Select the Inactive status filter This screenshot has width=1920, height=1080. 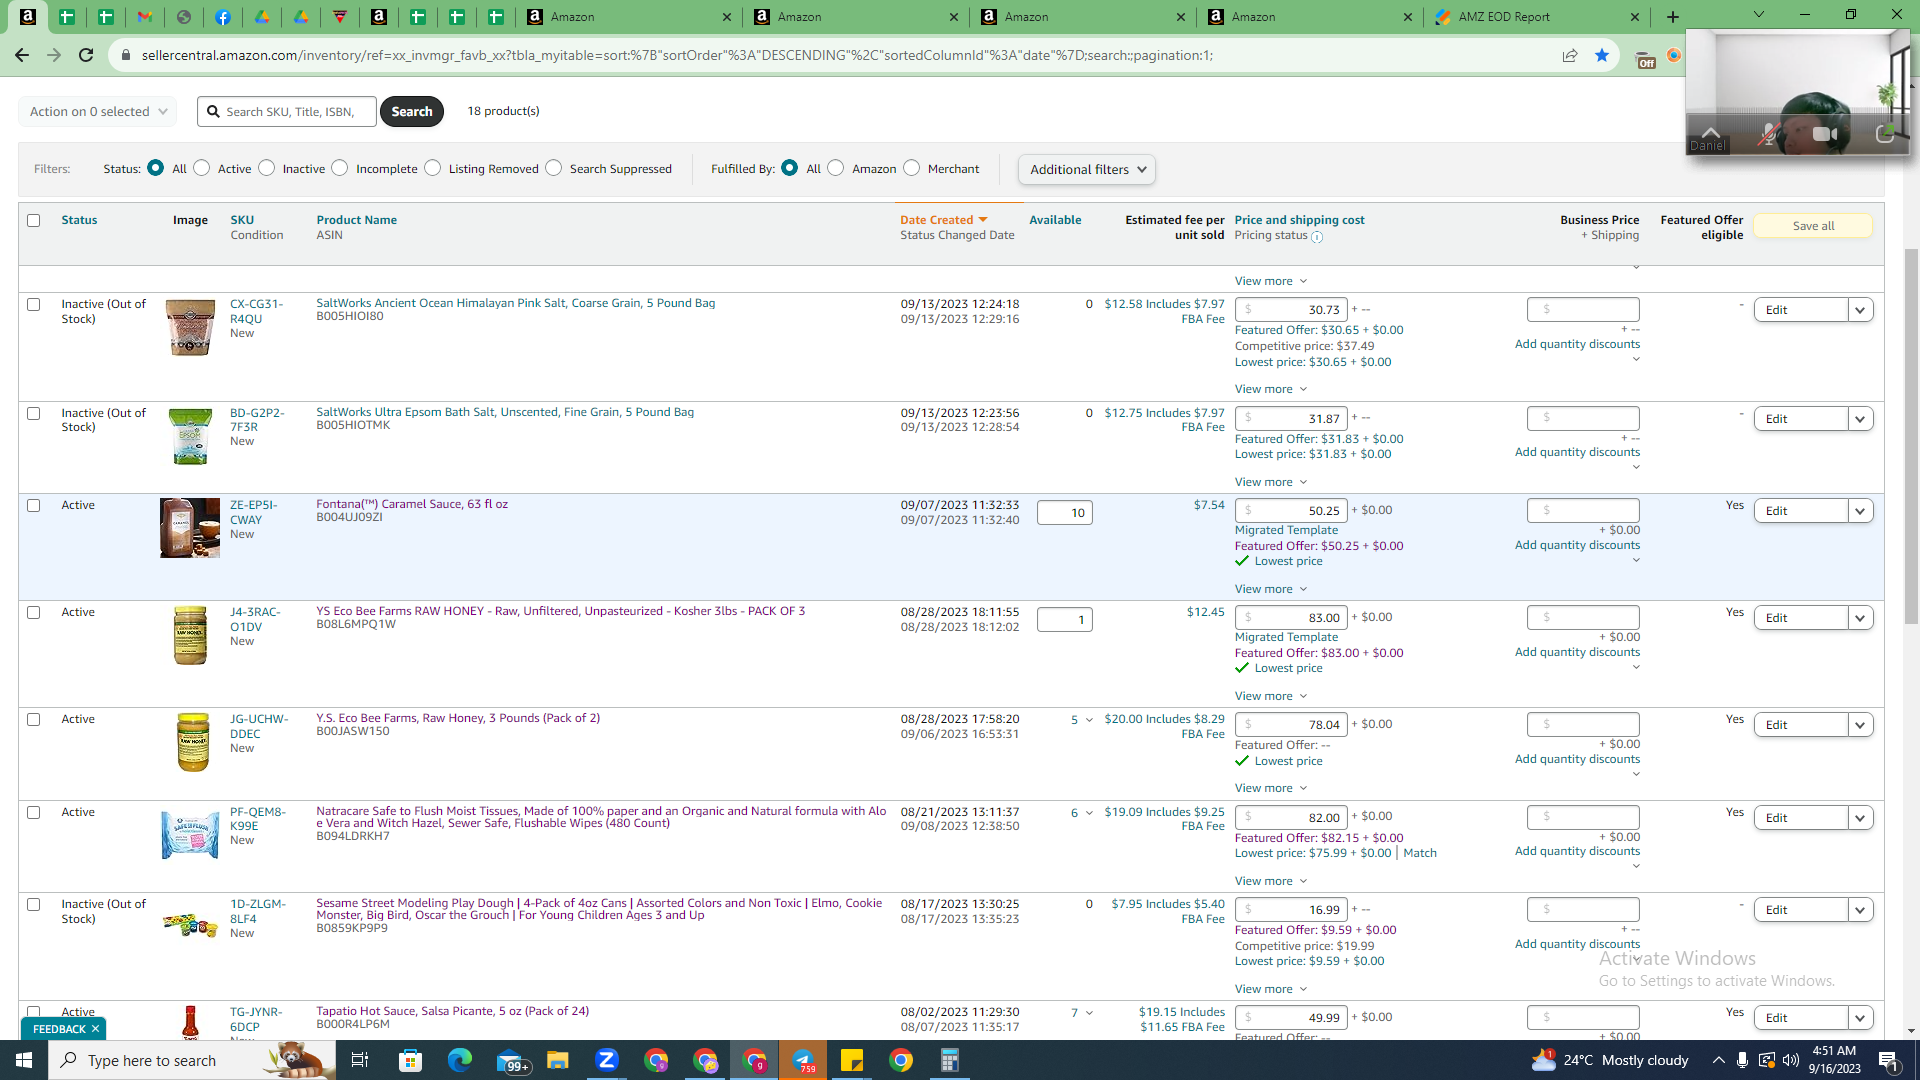click(x=267, y=168)
